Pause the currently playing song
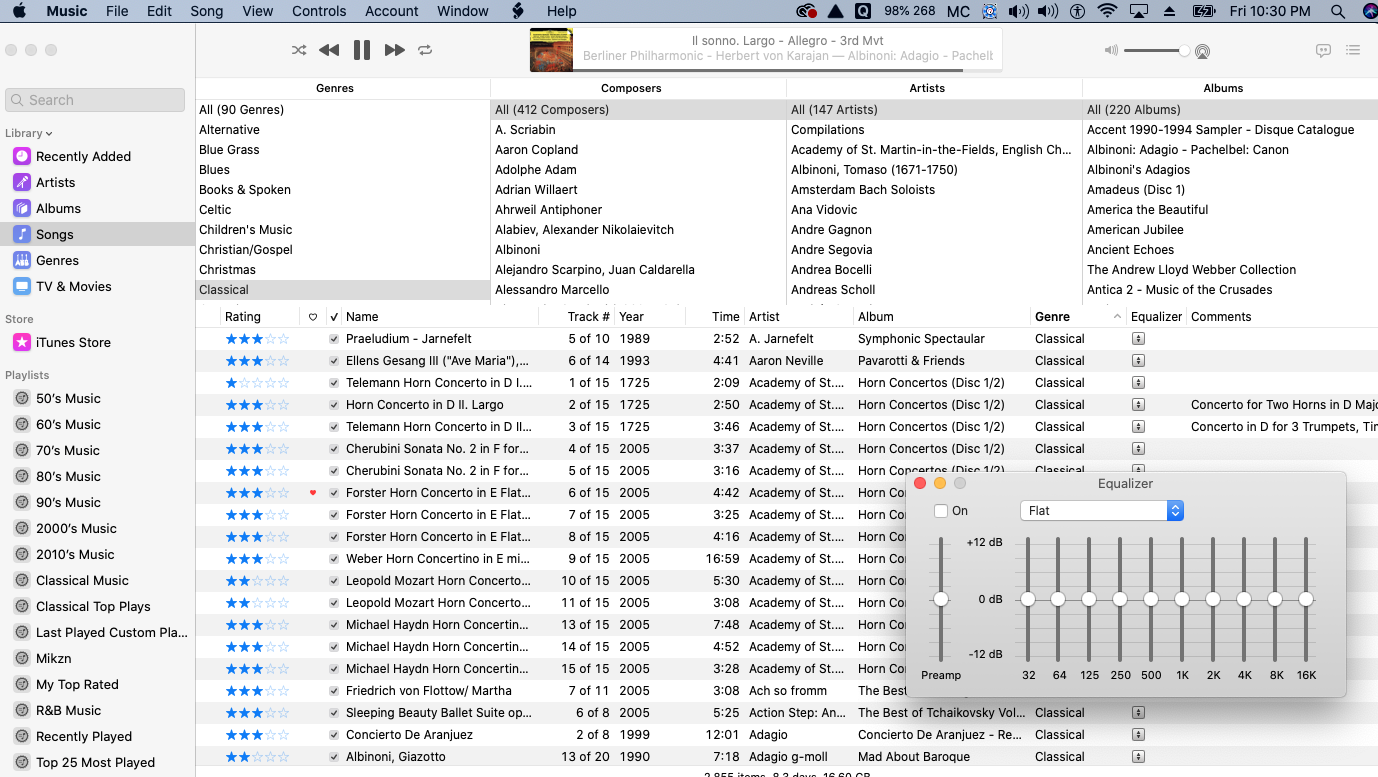Viewport: 1378px width, 777px height. (362, 50)
